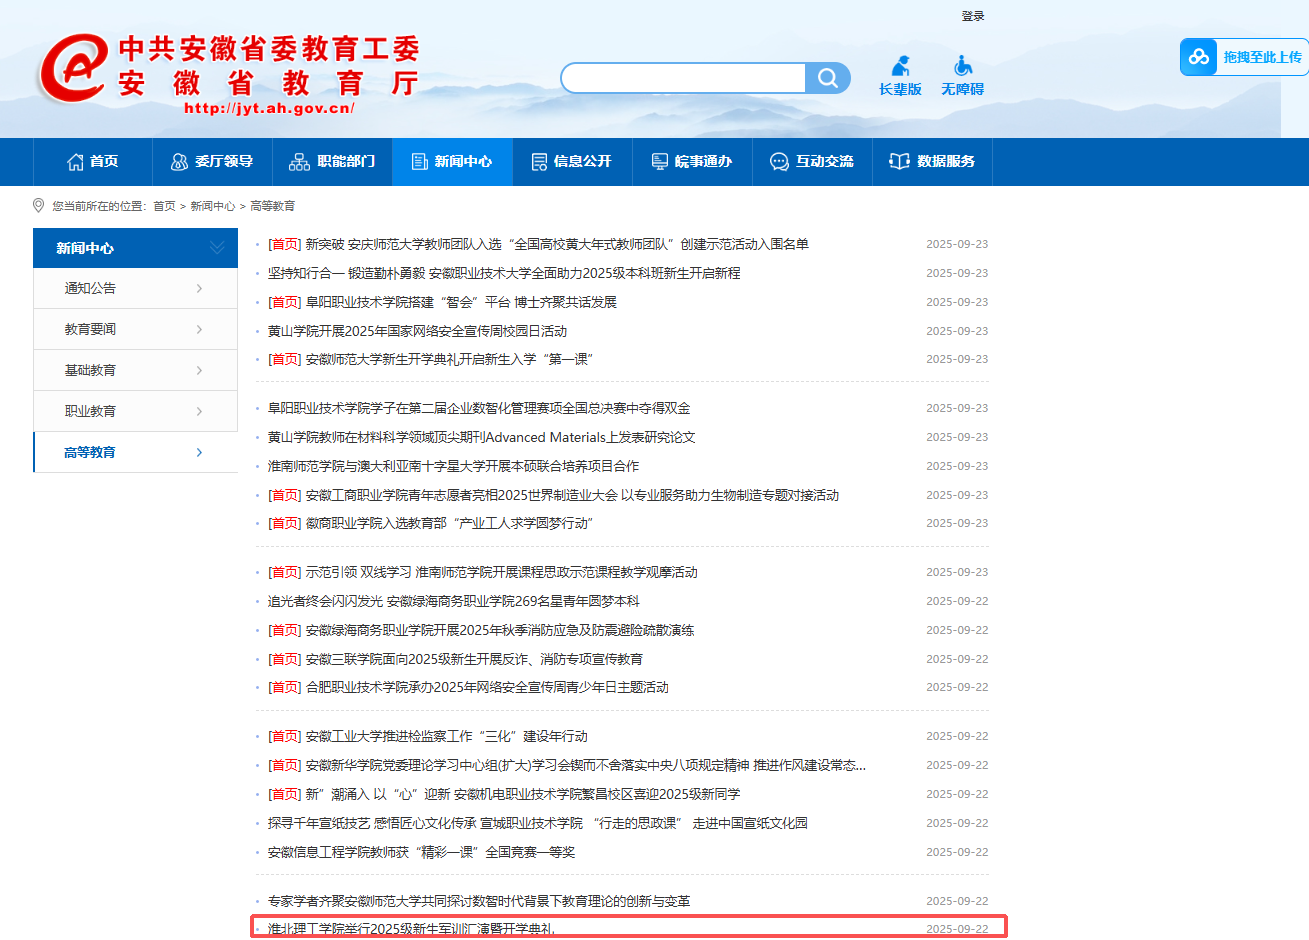
Task: Expand the 通知公告 sidebar arrow
Action: tap(200, 289)
